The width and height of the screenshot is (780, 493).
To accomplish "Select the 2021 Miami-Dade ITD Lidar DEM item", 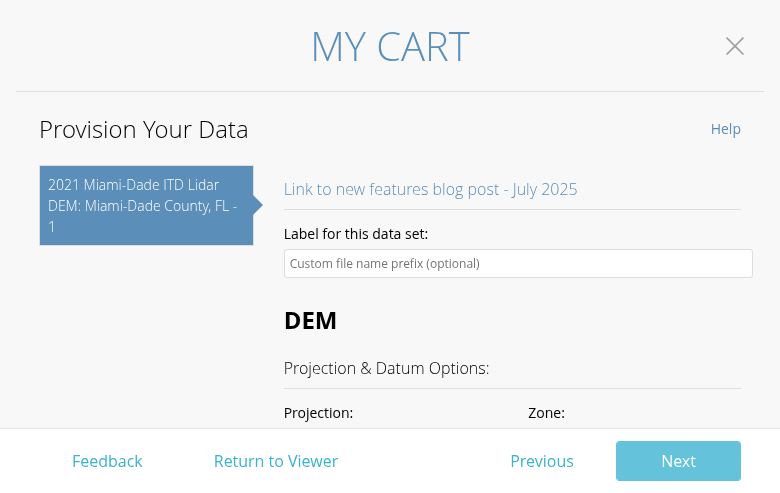I will (146, 205).
